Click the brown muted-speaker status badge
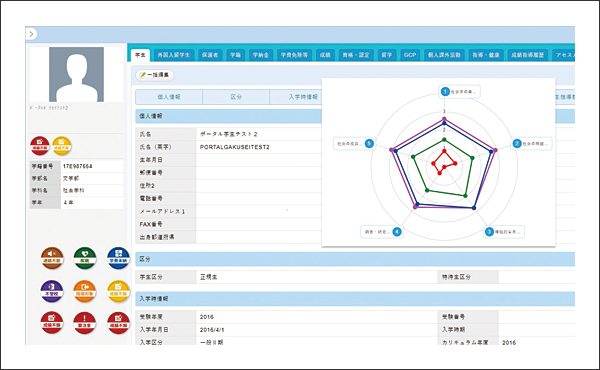Viewport: 600px width, 370px height. click(x=52, y=258)
